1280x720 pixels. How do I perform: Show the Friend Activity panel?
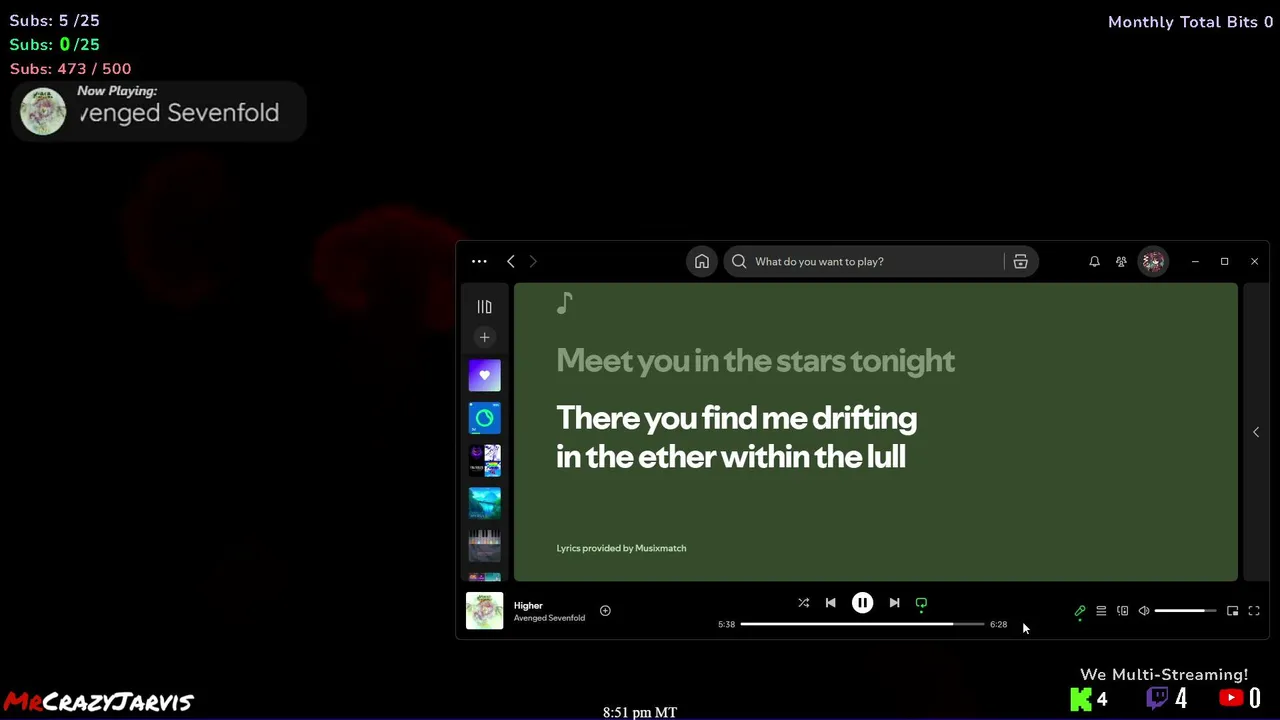coord(1121,262)
